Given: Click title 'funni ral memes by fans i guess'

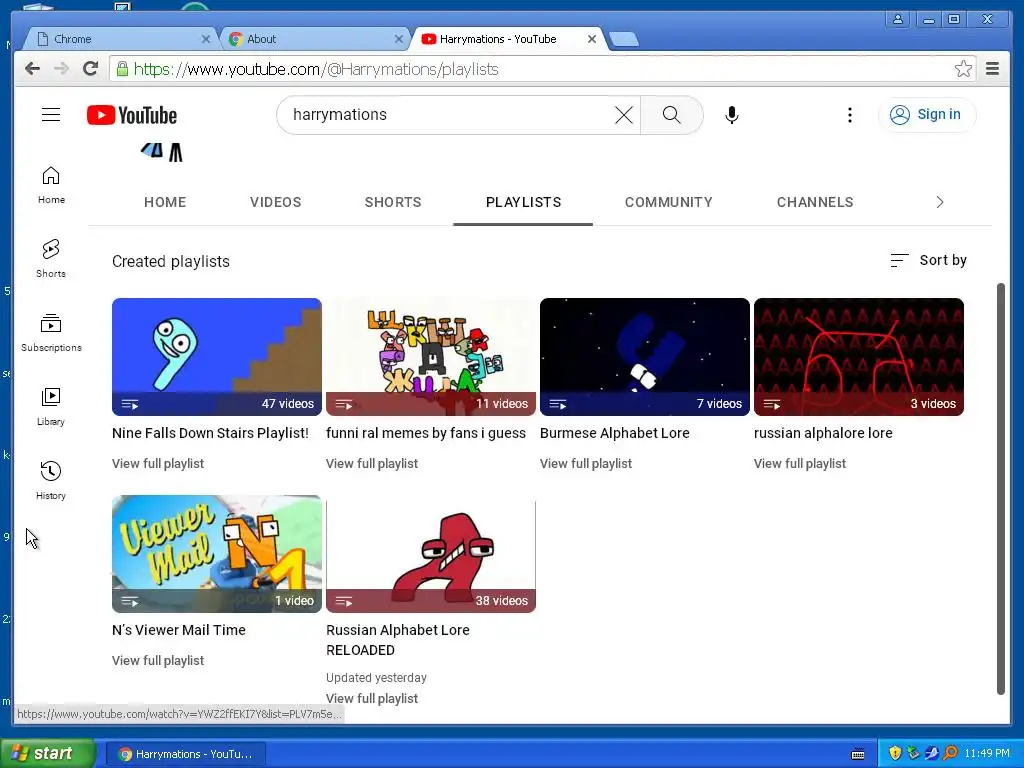Looking at the screenshot, I should [426, 434].
